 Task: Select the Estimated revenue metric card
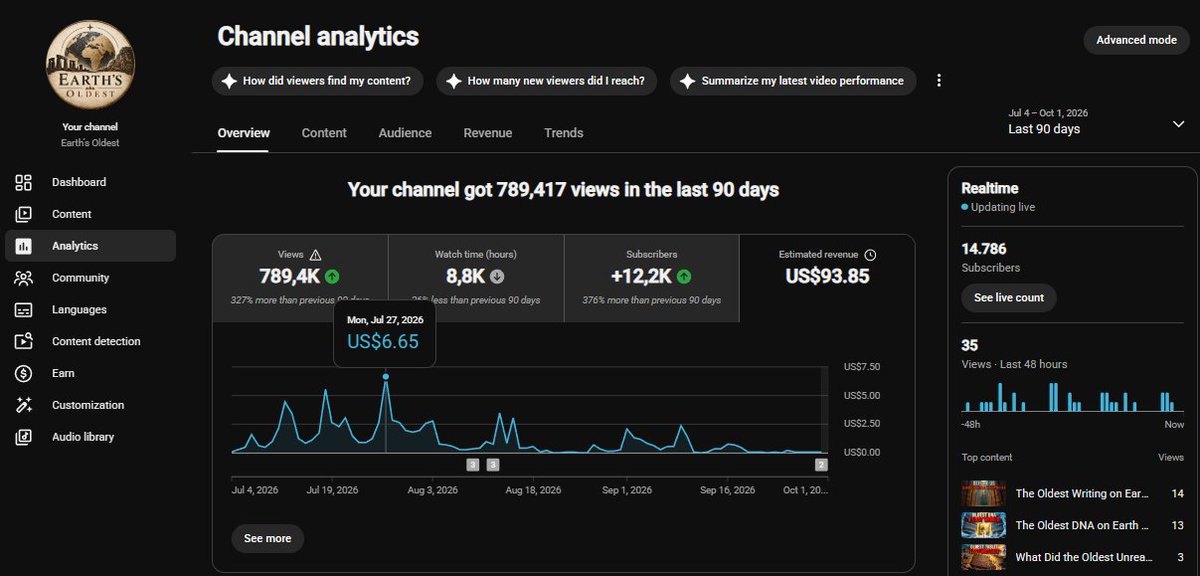[827, 278]
